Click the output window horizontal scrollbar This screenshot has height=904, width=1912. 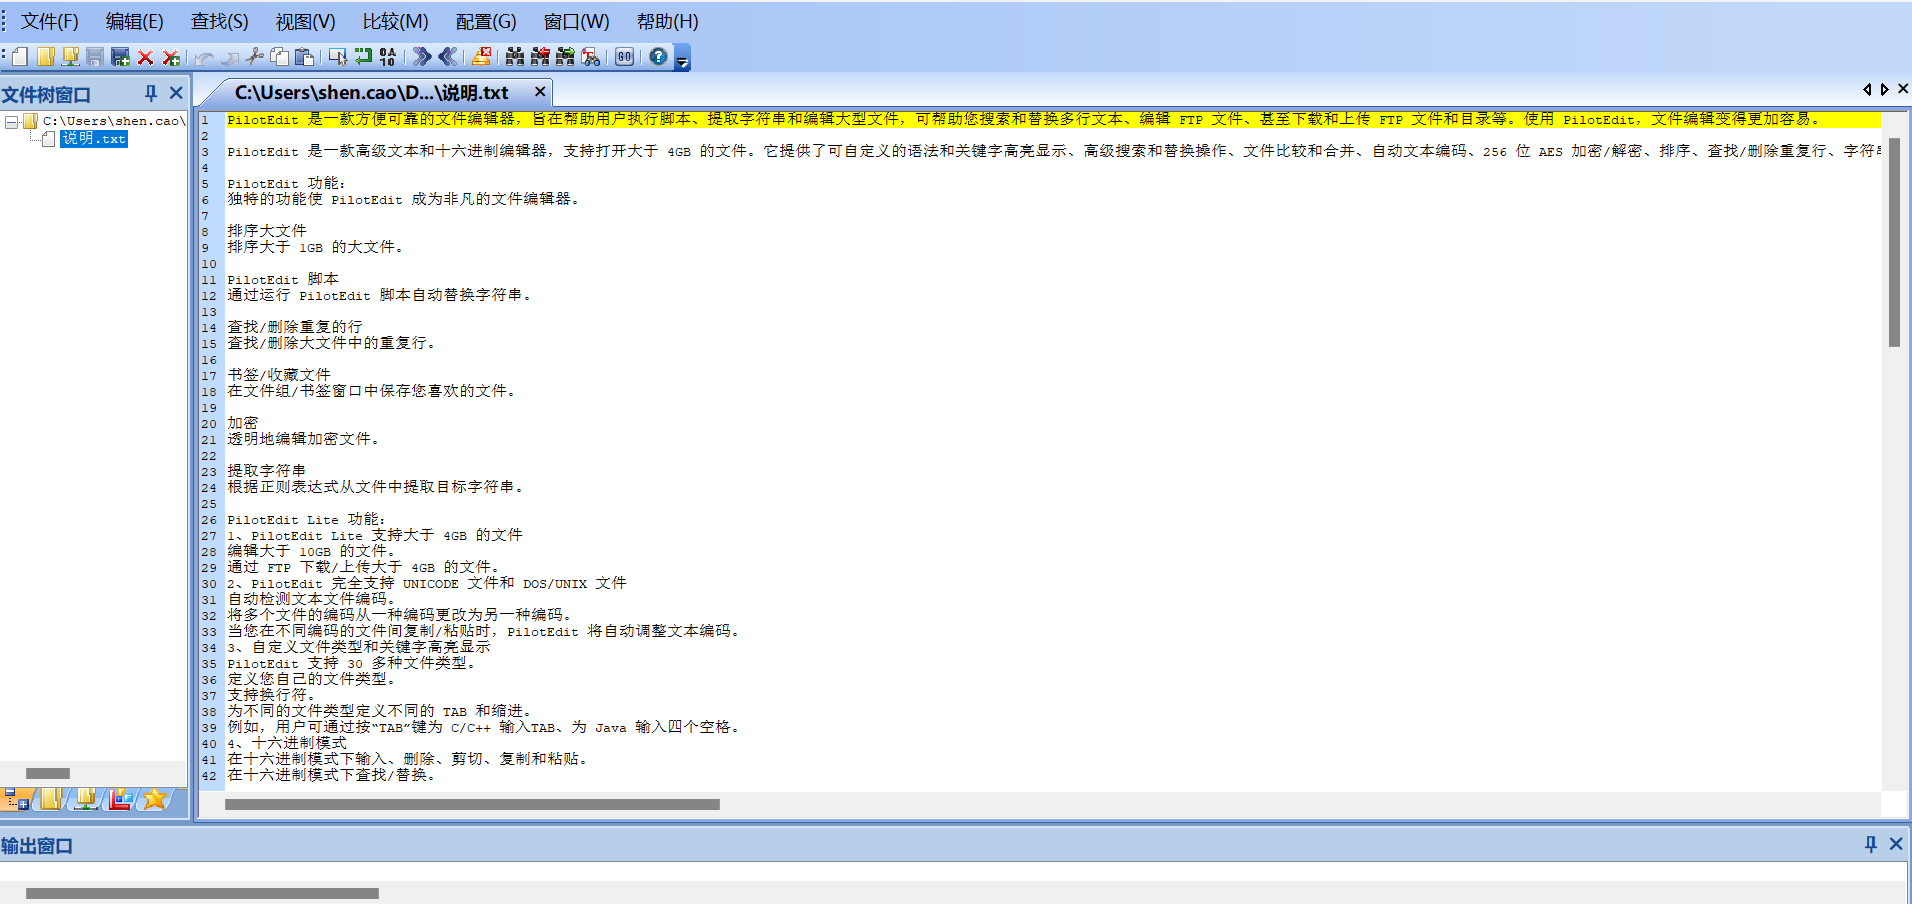202,893
